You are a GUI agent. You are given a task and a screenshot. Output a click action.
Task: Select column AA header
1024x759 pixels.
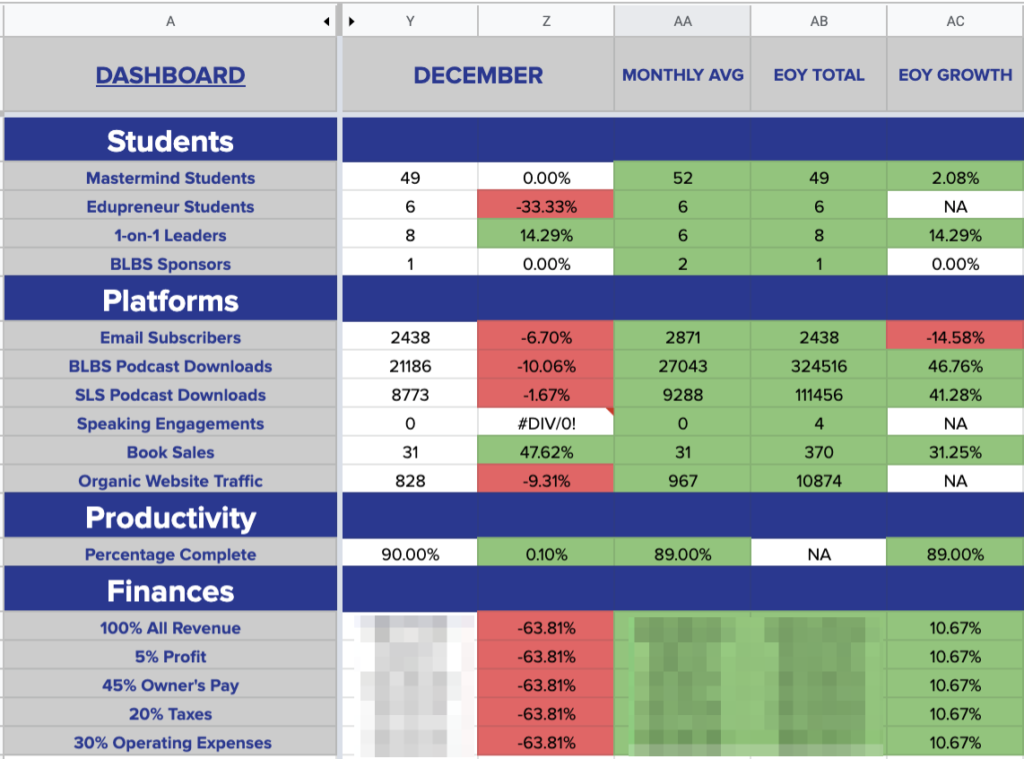point(682,19)
